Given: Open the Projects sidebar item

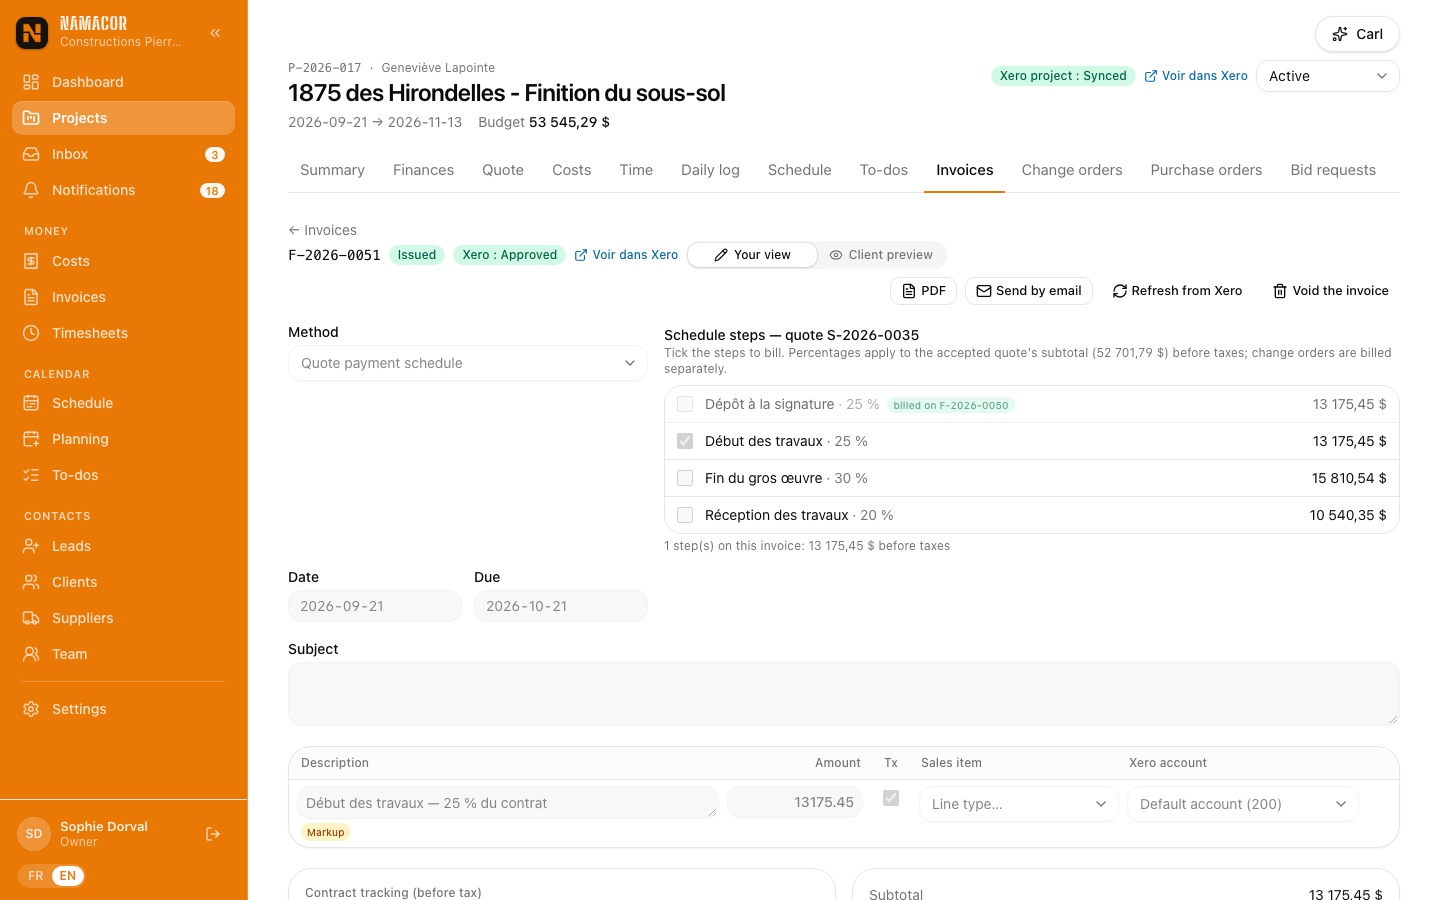Looking at the screenshot, I should click(123, 118).
